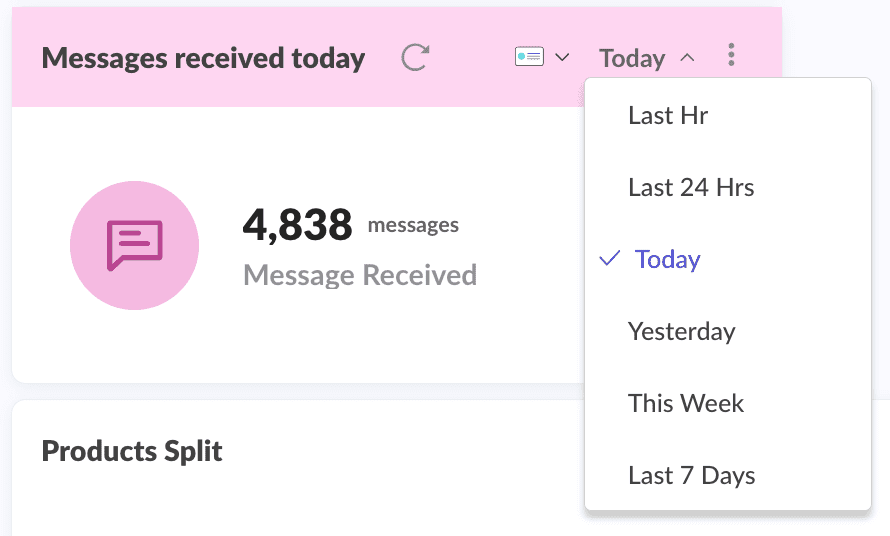Click the Message Received label

360,274
